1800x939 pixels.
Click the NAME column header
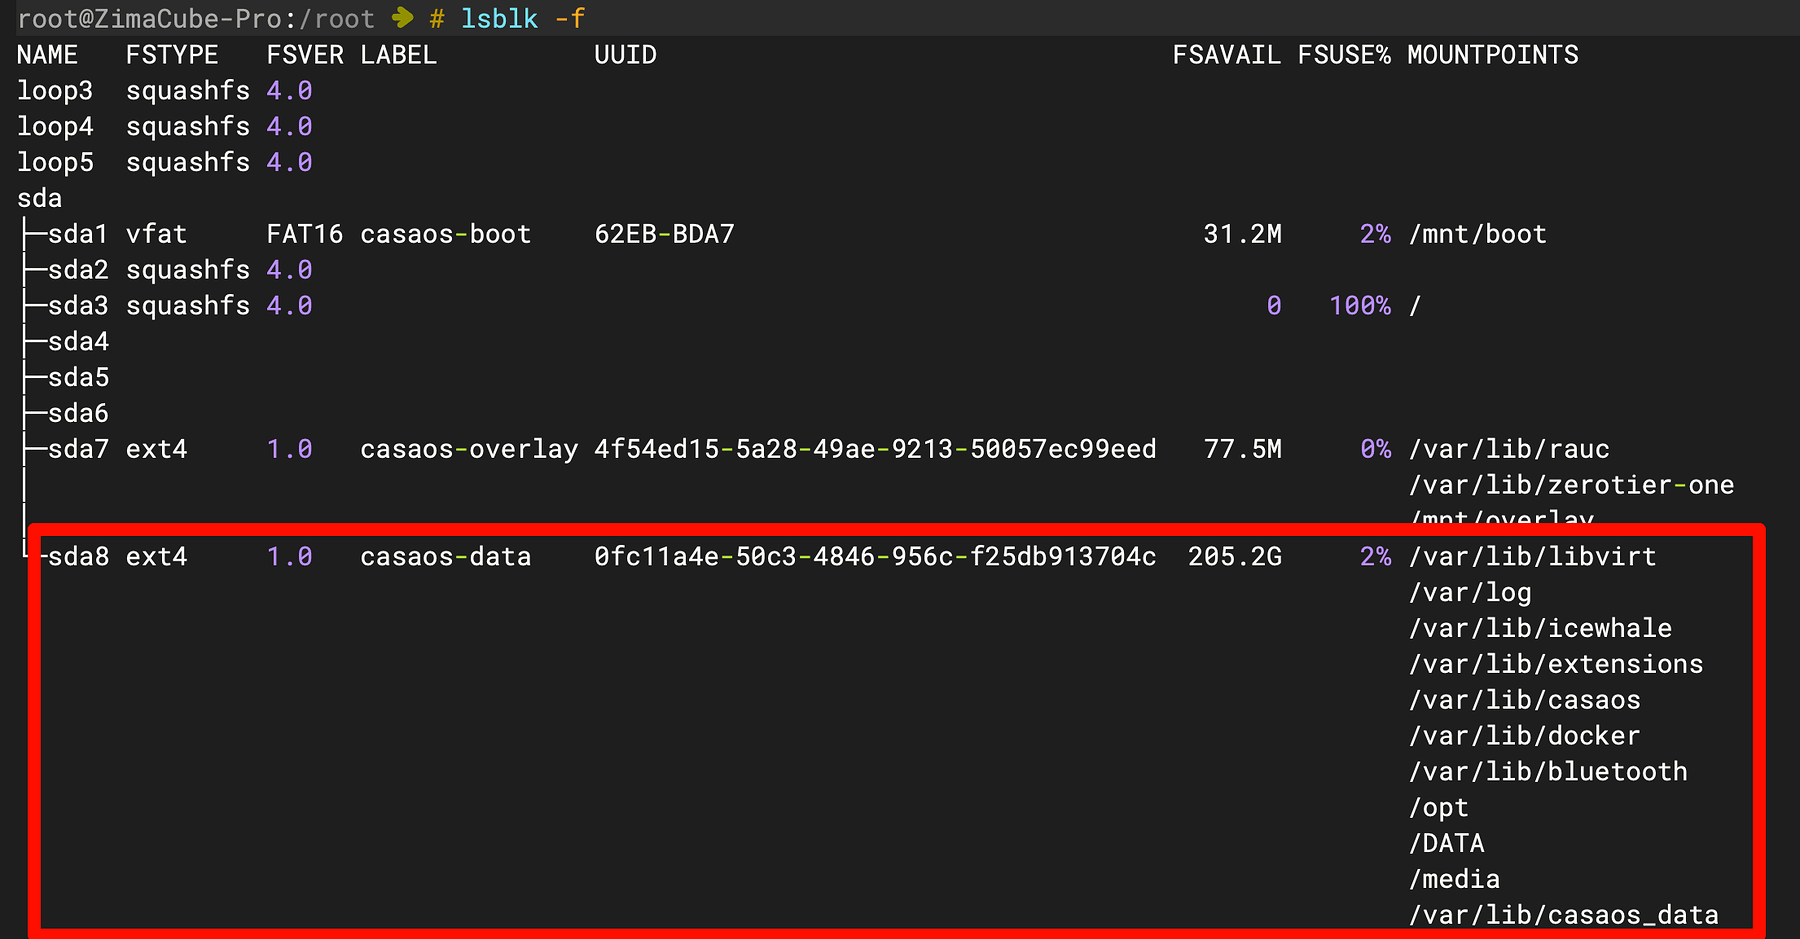pyautogui.click(x=47, y=55)
